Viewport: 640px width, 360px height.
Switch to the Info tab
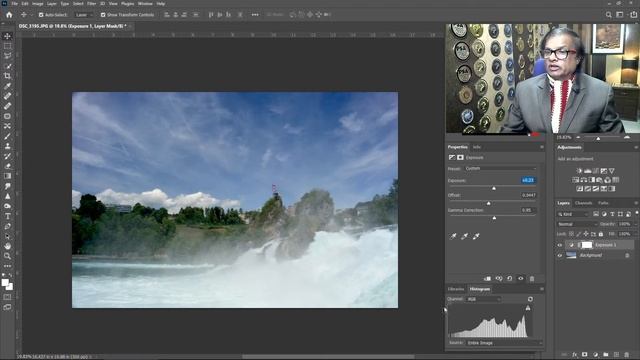[476, 147]
